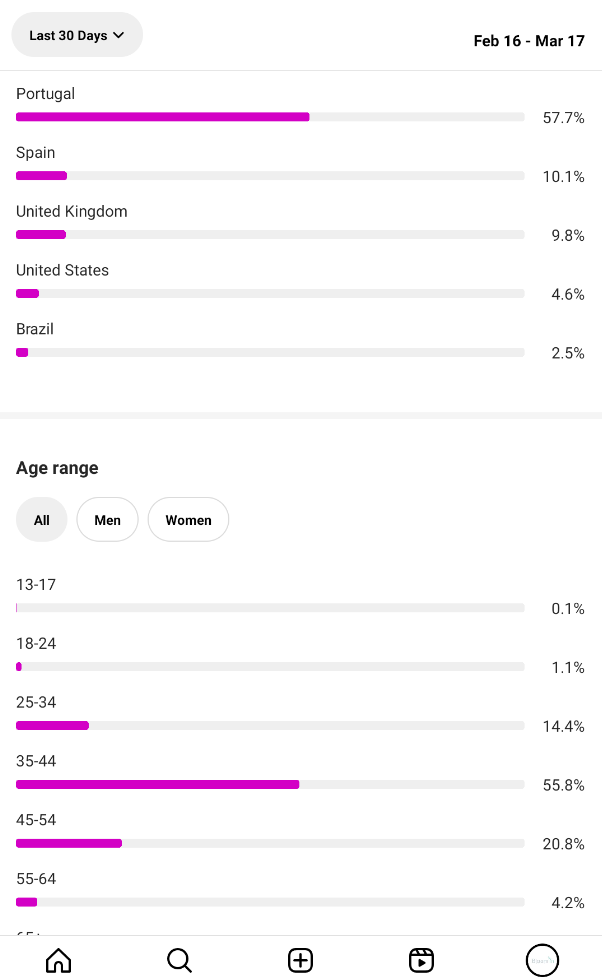Image resolution: width=602 pixels, height=978 pixels.
Task: Click the Portugal percentage bar
Action: click(x=270, y=117)
